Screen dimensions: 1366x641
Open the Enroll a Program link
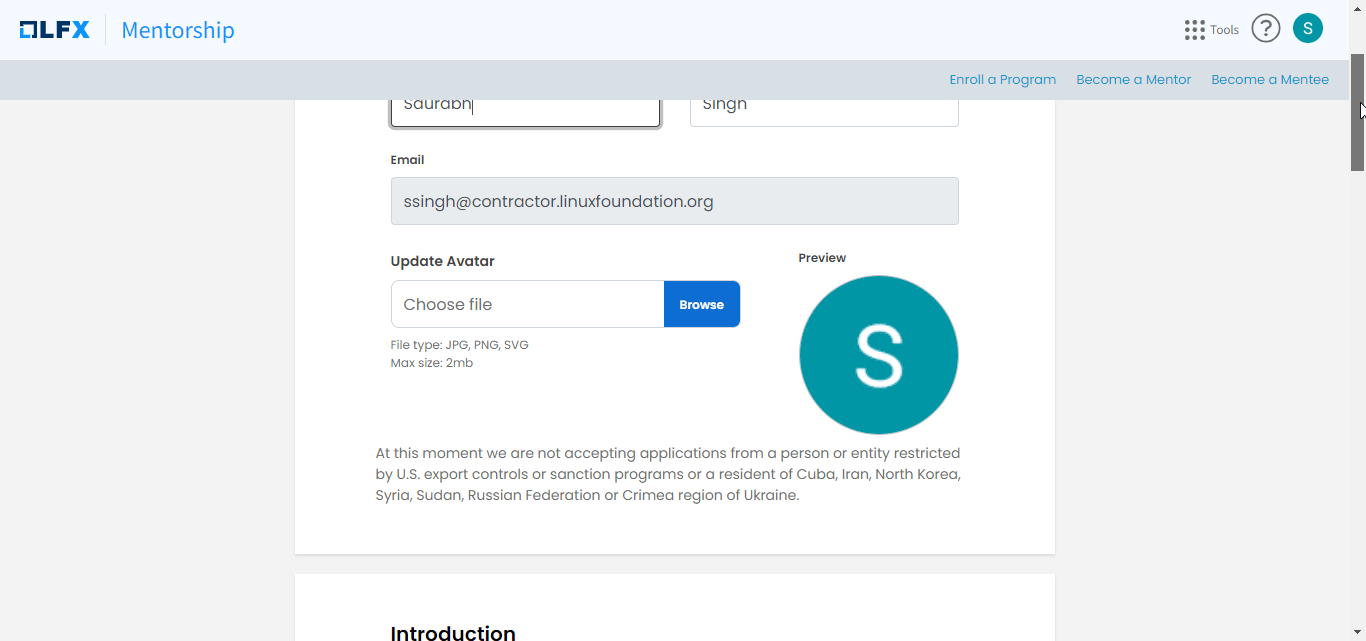click(x=1002, y=80)
